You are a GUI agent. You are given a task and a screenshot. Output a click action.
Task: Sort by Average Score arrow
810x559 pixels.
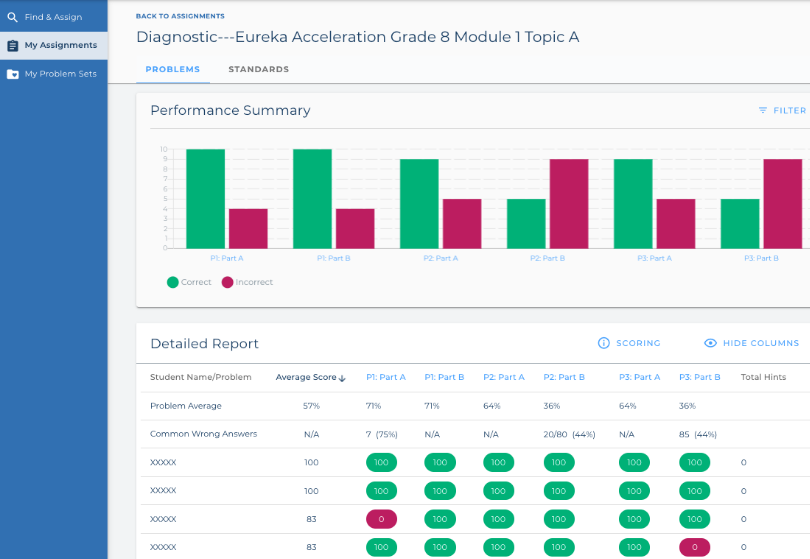click(x=342, y=378)
